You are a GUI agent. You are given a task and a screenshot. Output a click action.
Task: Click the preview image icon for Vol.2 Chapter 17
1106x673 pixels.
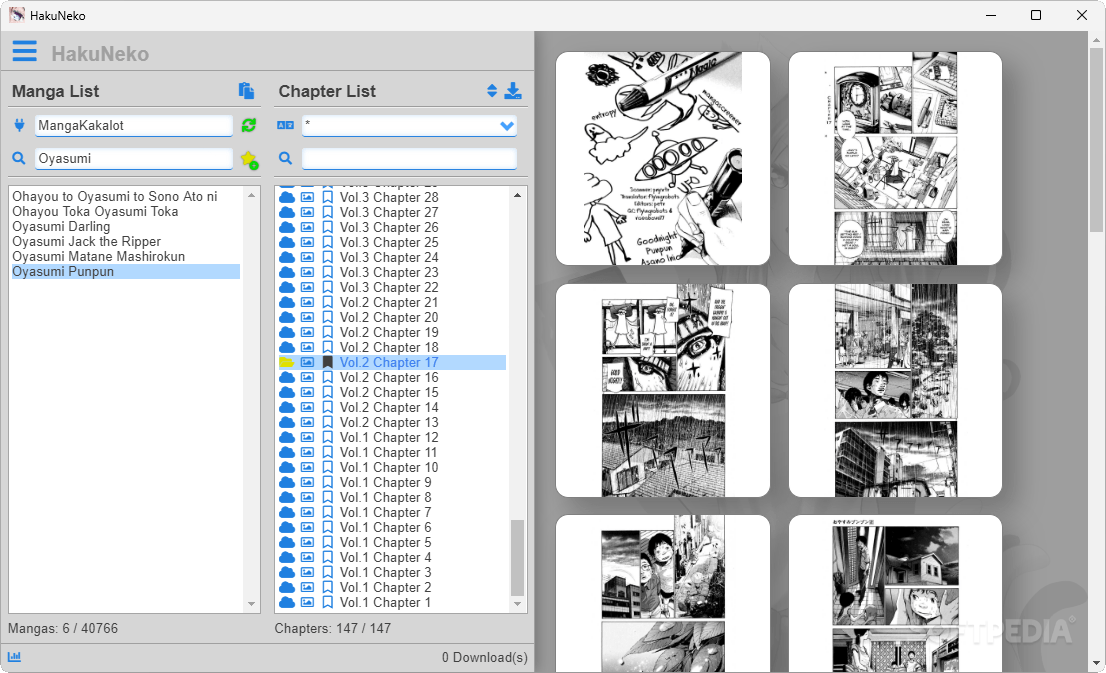pyautogui.click(x=308, y=363)
